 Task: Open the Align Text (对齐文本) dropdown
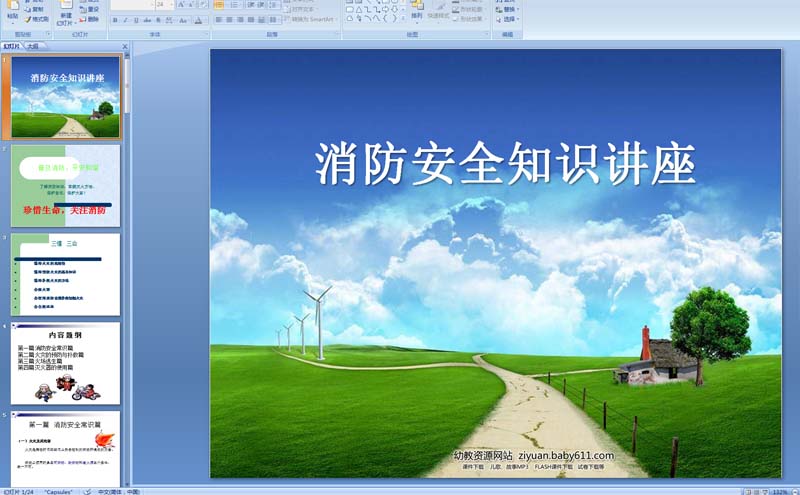point(301,9)
